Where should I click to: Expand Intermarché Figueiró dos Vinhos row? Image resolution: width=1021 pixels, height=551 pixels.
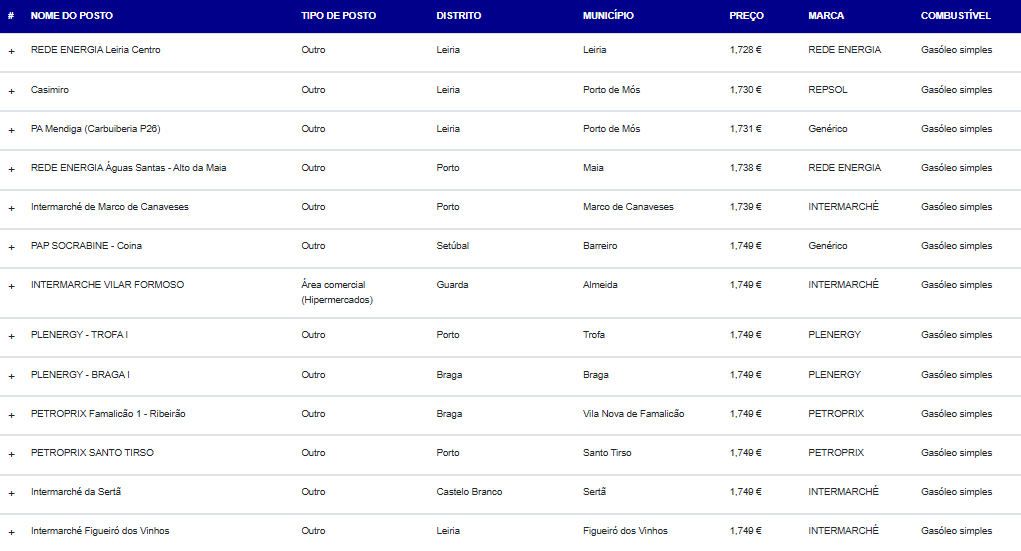[x=11, y=533]
